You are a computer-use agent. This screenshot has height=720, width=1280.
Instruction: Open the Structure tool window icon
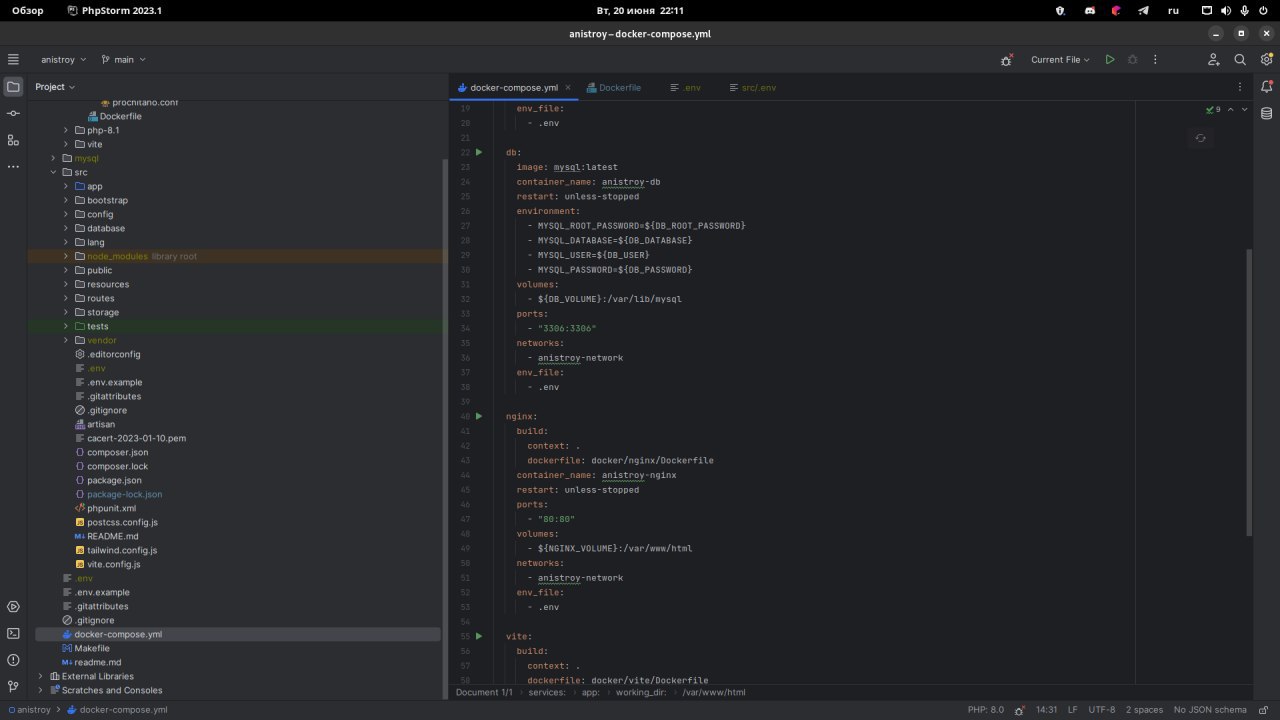point(13,140)
